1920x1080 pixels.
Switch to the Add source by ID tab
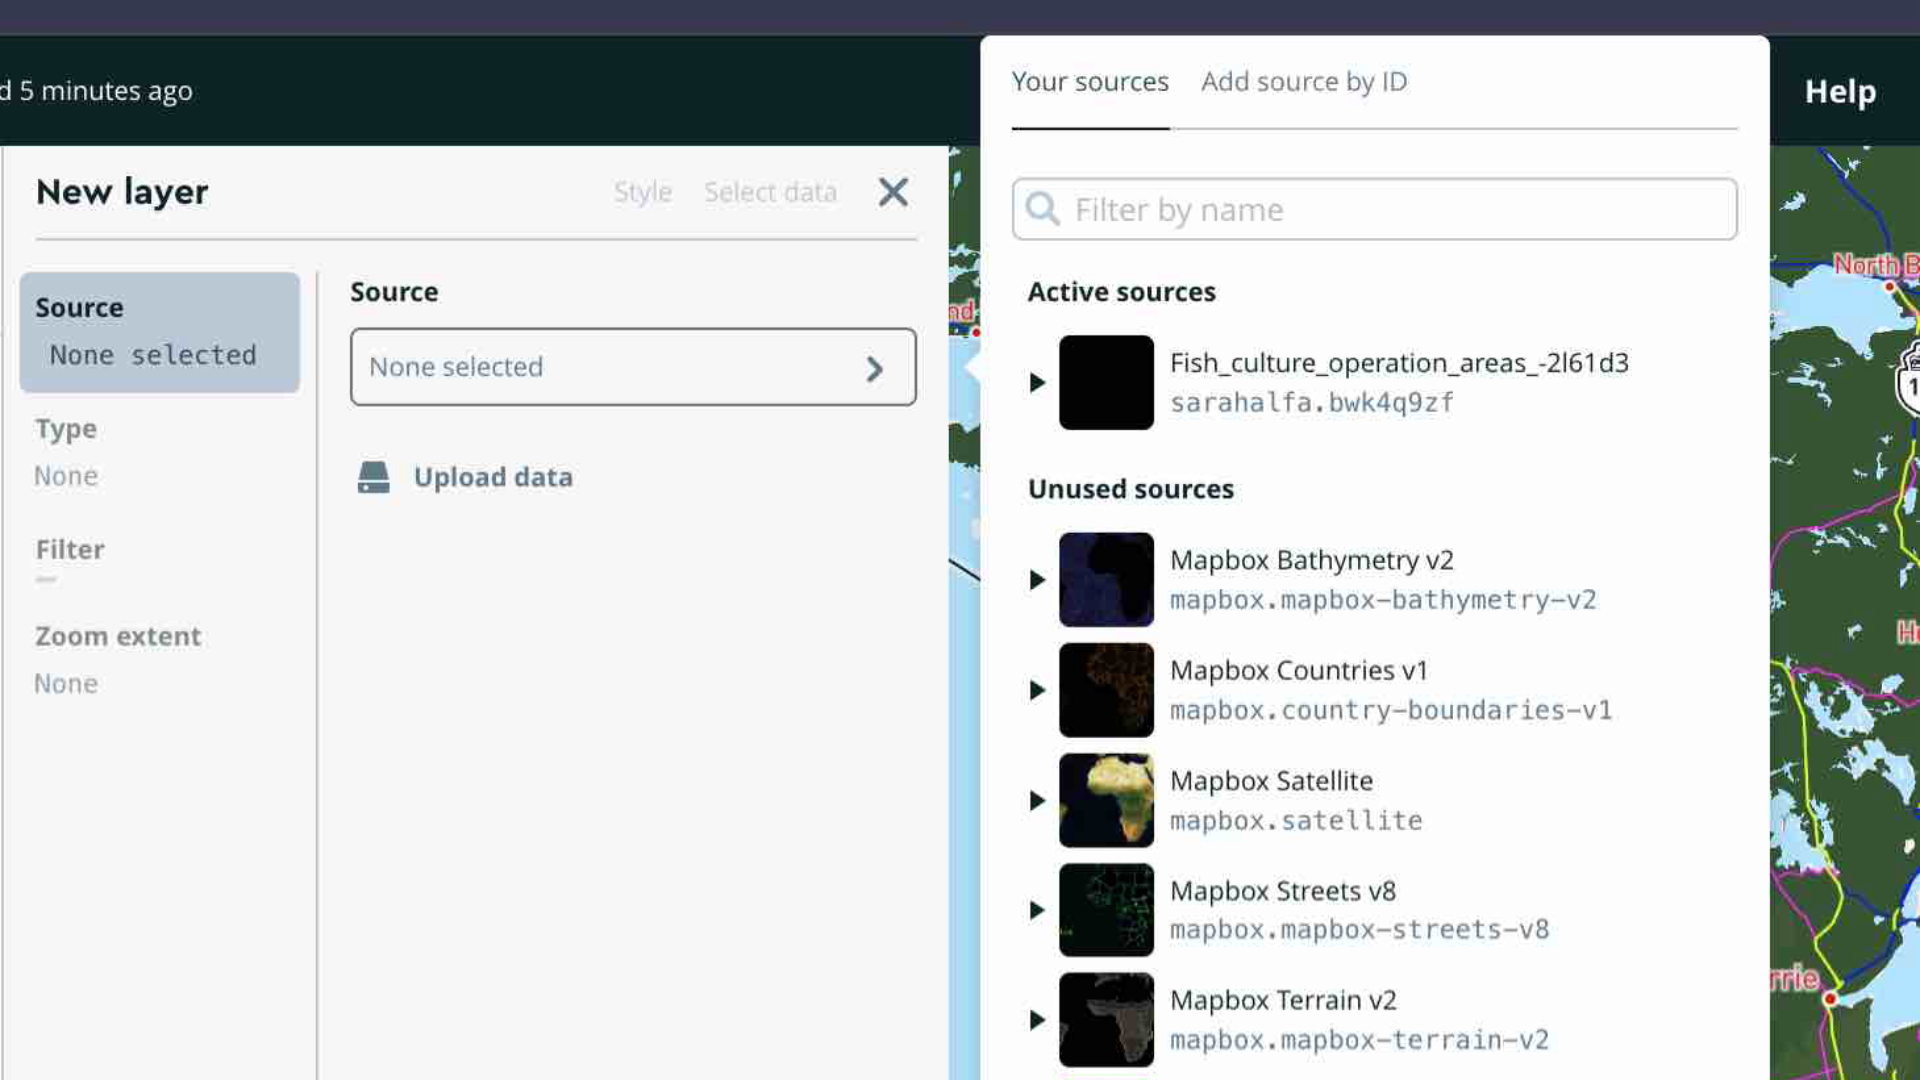tap(1304, 82)
